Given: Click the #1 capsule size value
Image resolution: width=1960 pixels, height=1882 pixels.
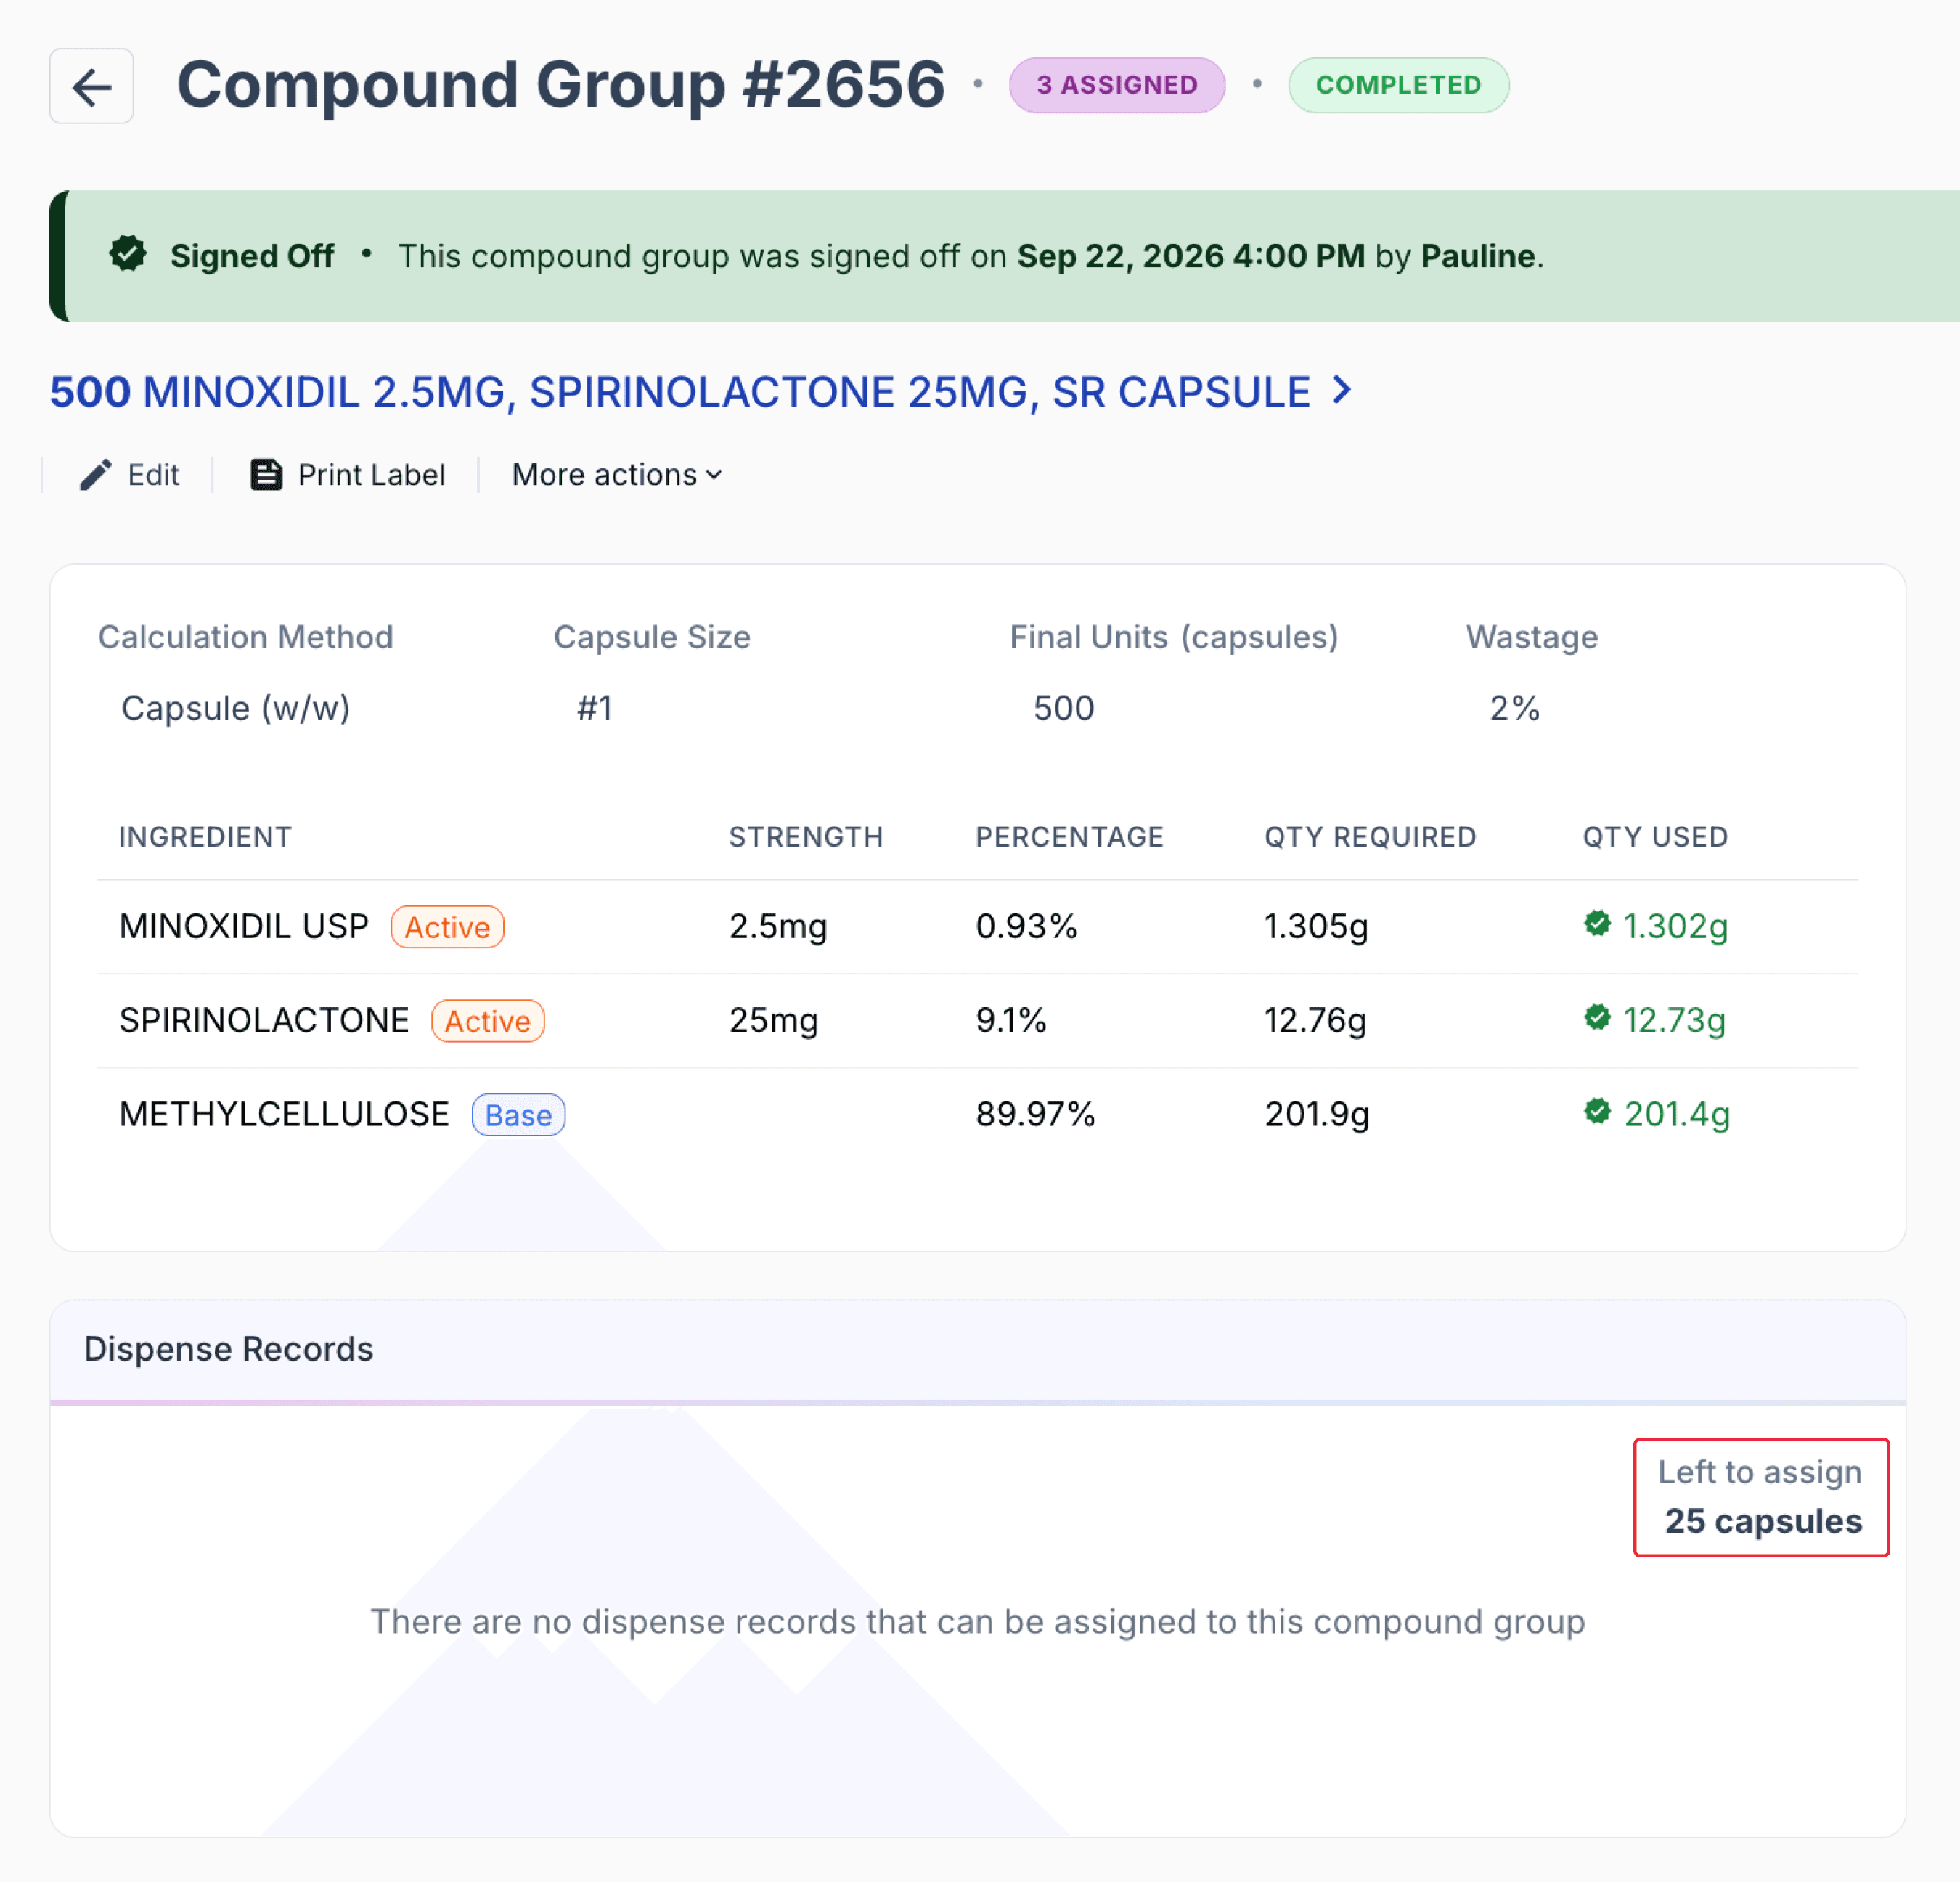Looking at the screenshot, I should pyautogui.click(x=595, y=708).
